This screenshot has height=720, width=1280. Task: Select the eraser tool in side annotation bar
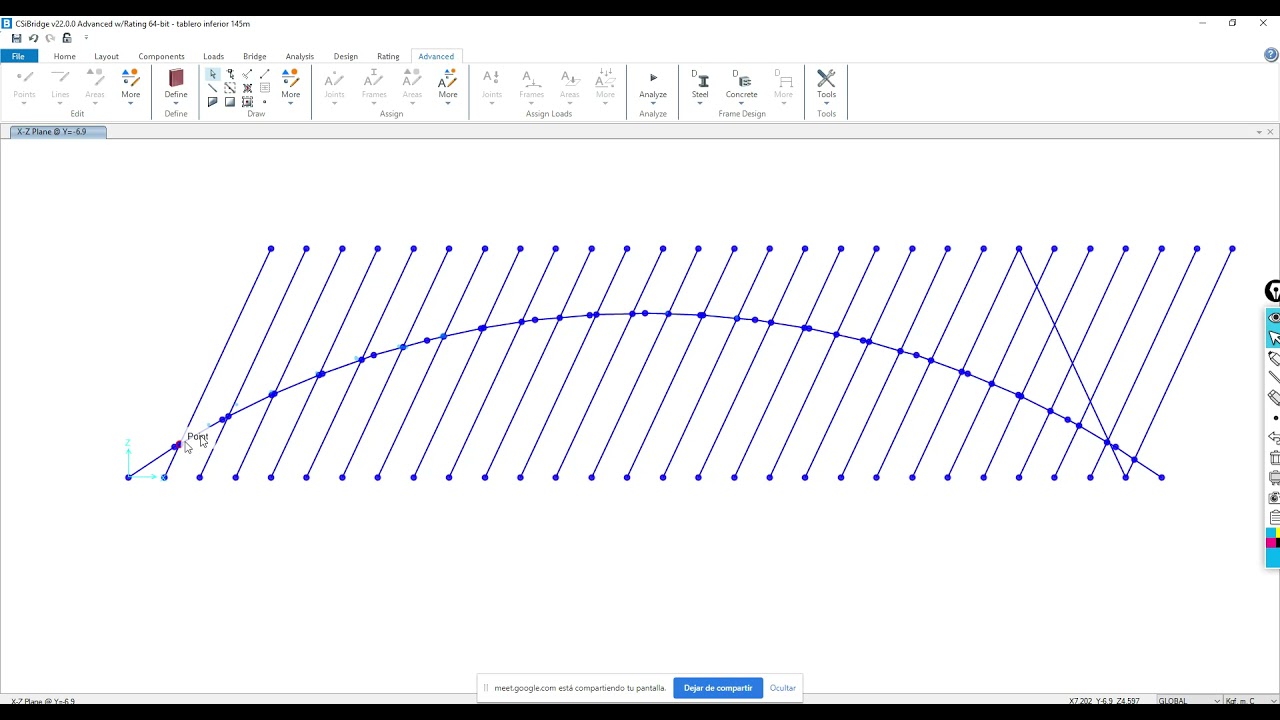click(x=1274, y=397)
